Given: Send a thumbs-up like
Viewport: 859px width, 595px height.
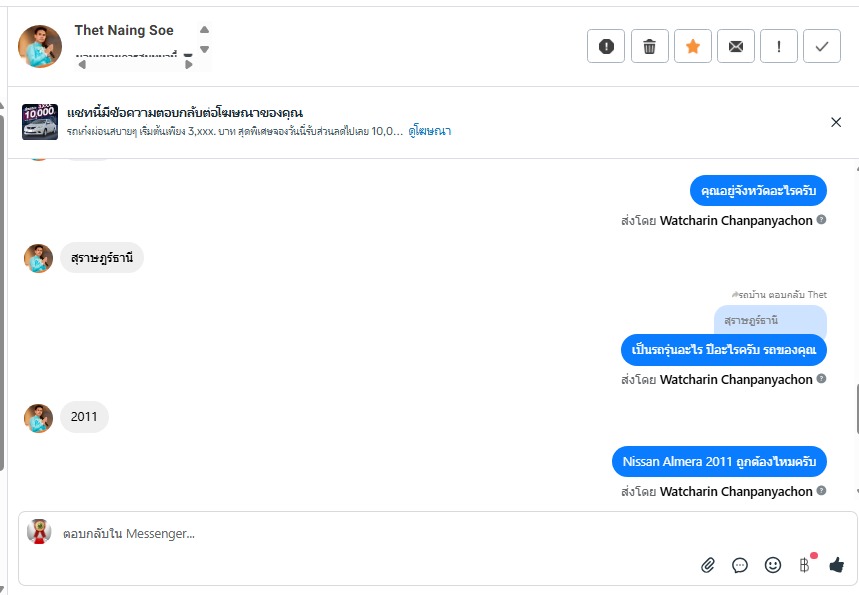Looking at the screenshot, I should point(836,565).
